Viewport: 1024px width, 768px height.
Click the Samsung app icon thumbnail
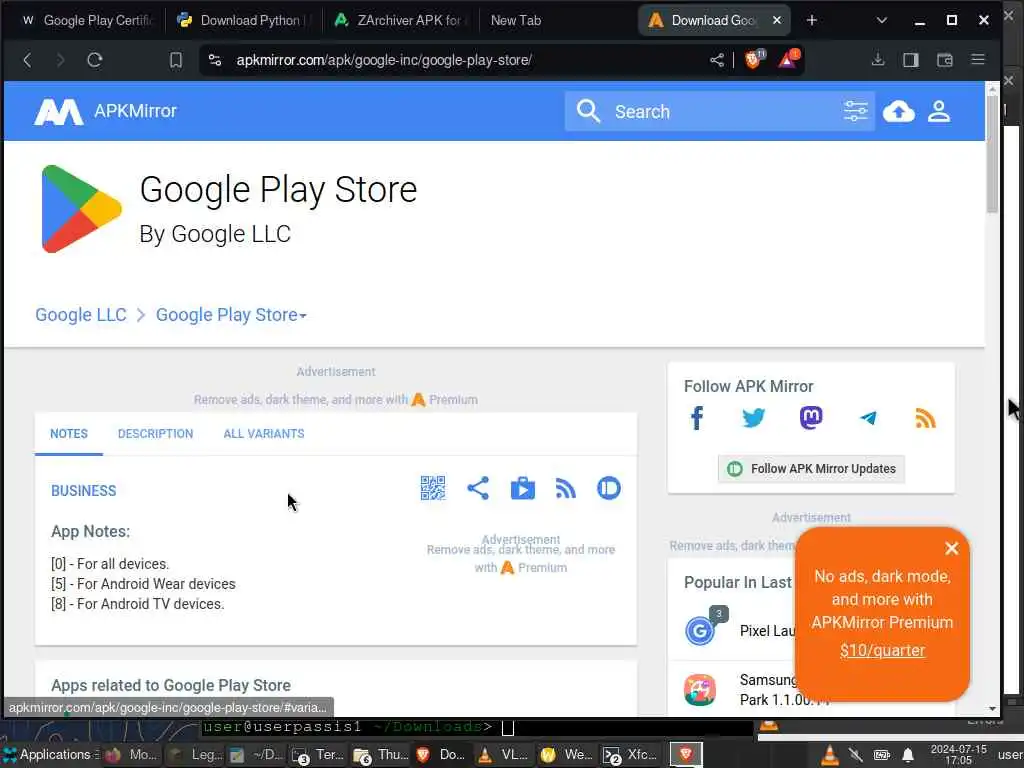699,690
